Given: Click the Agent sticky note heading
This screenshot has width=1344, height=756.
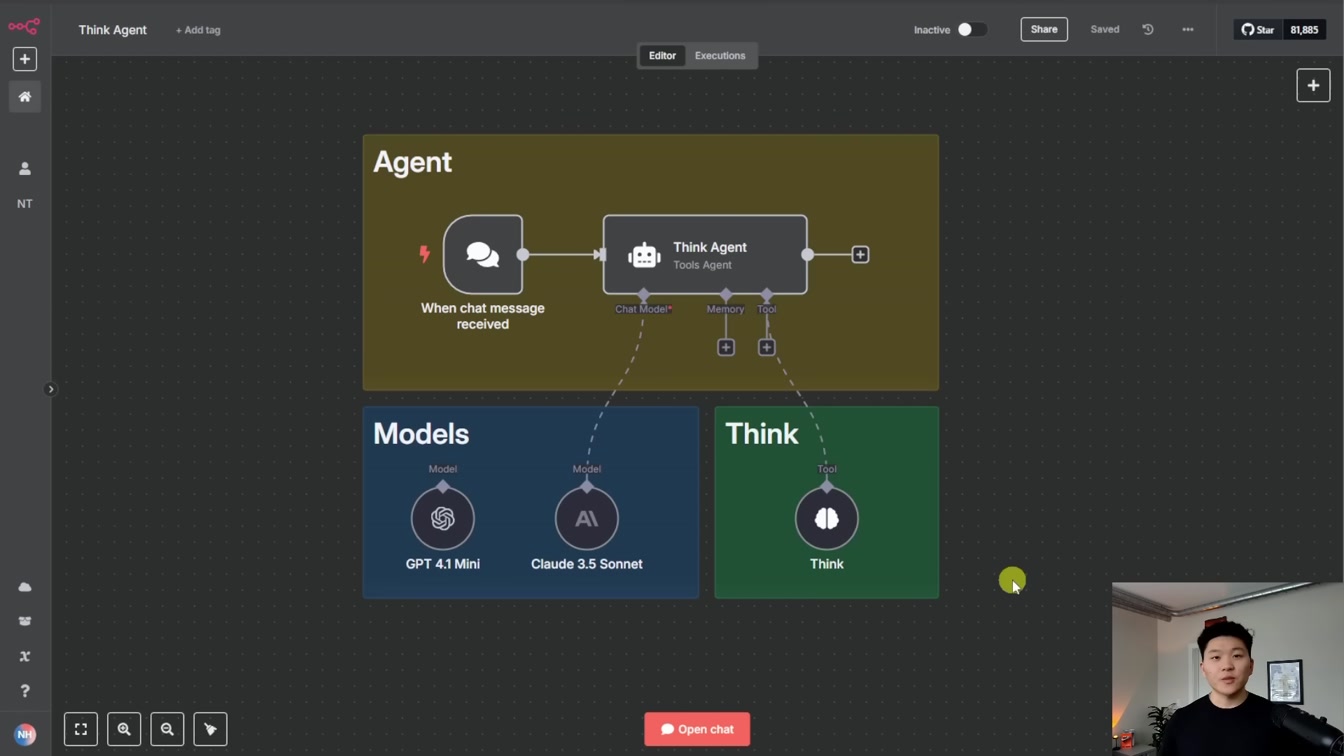Looking at the screenshot, I should click(412, 162).
